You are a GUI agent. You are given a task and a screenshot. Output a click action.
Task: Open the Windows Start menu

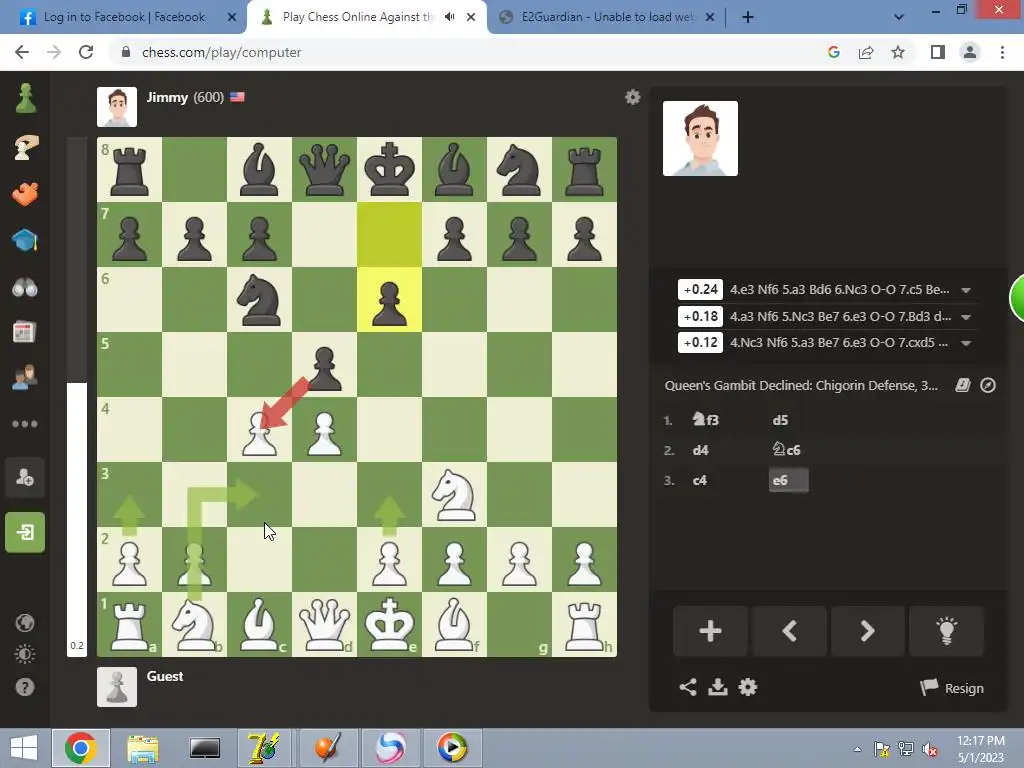(24, 748)
